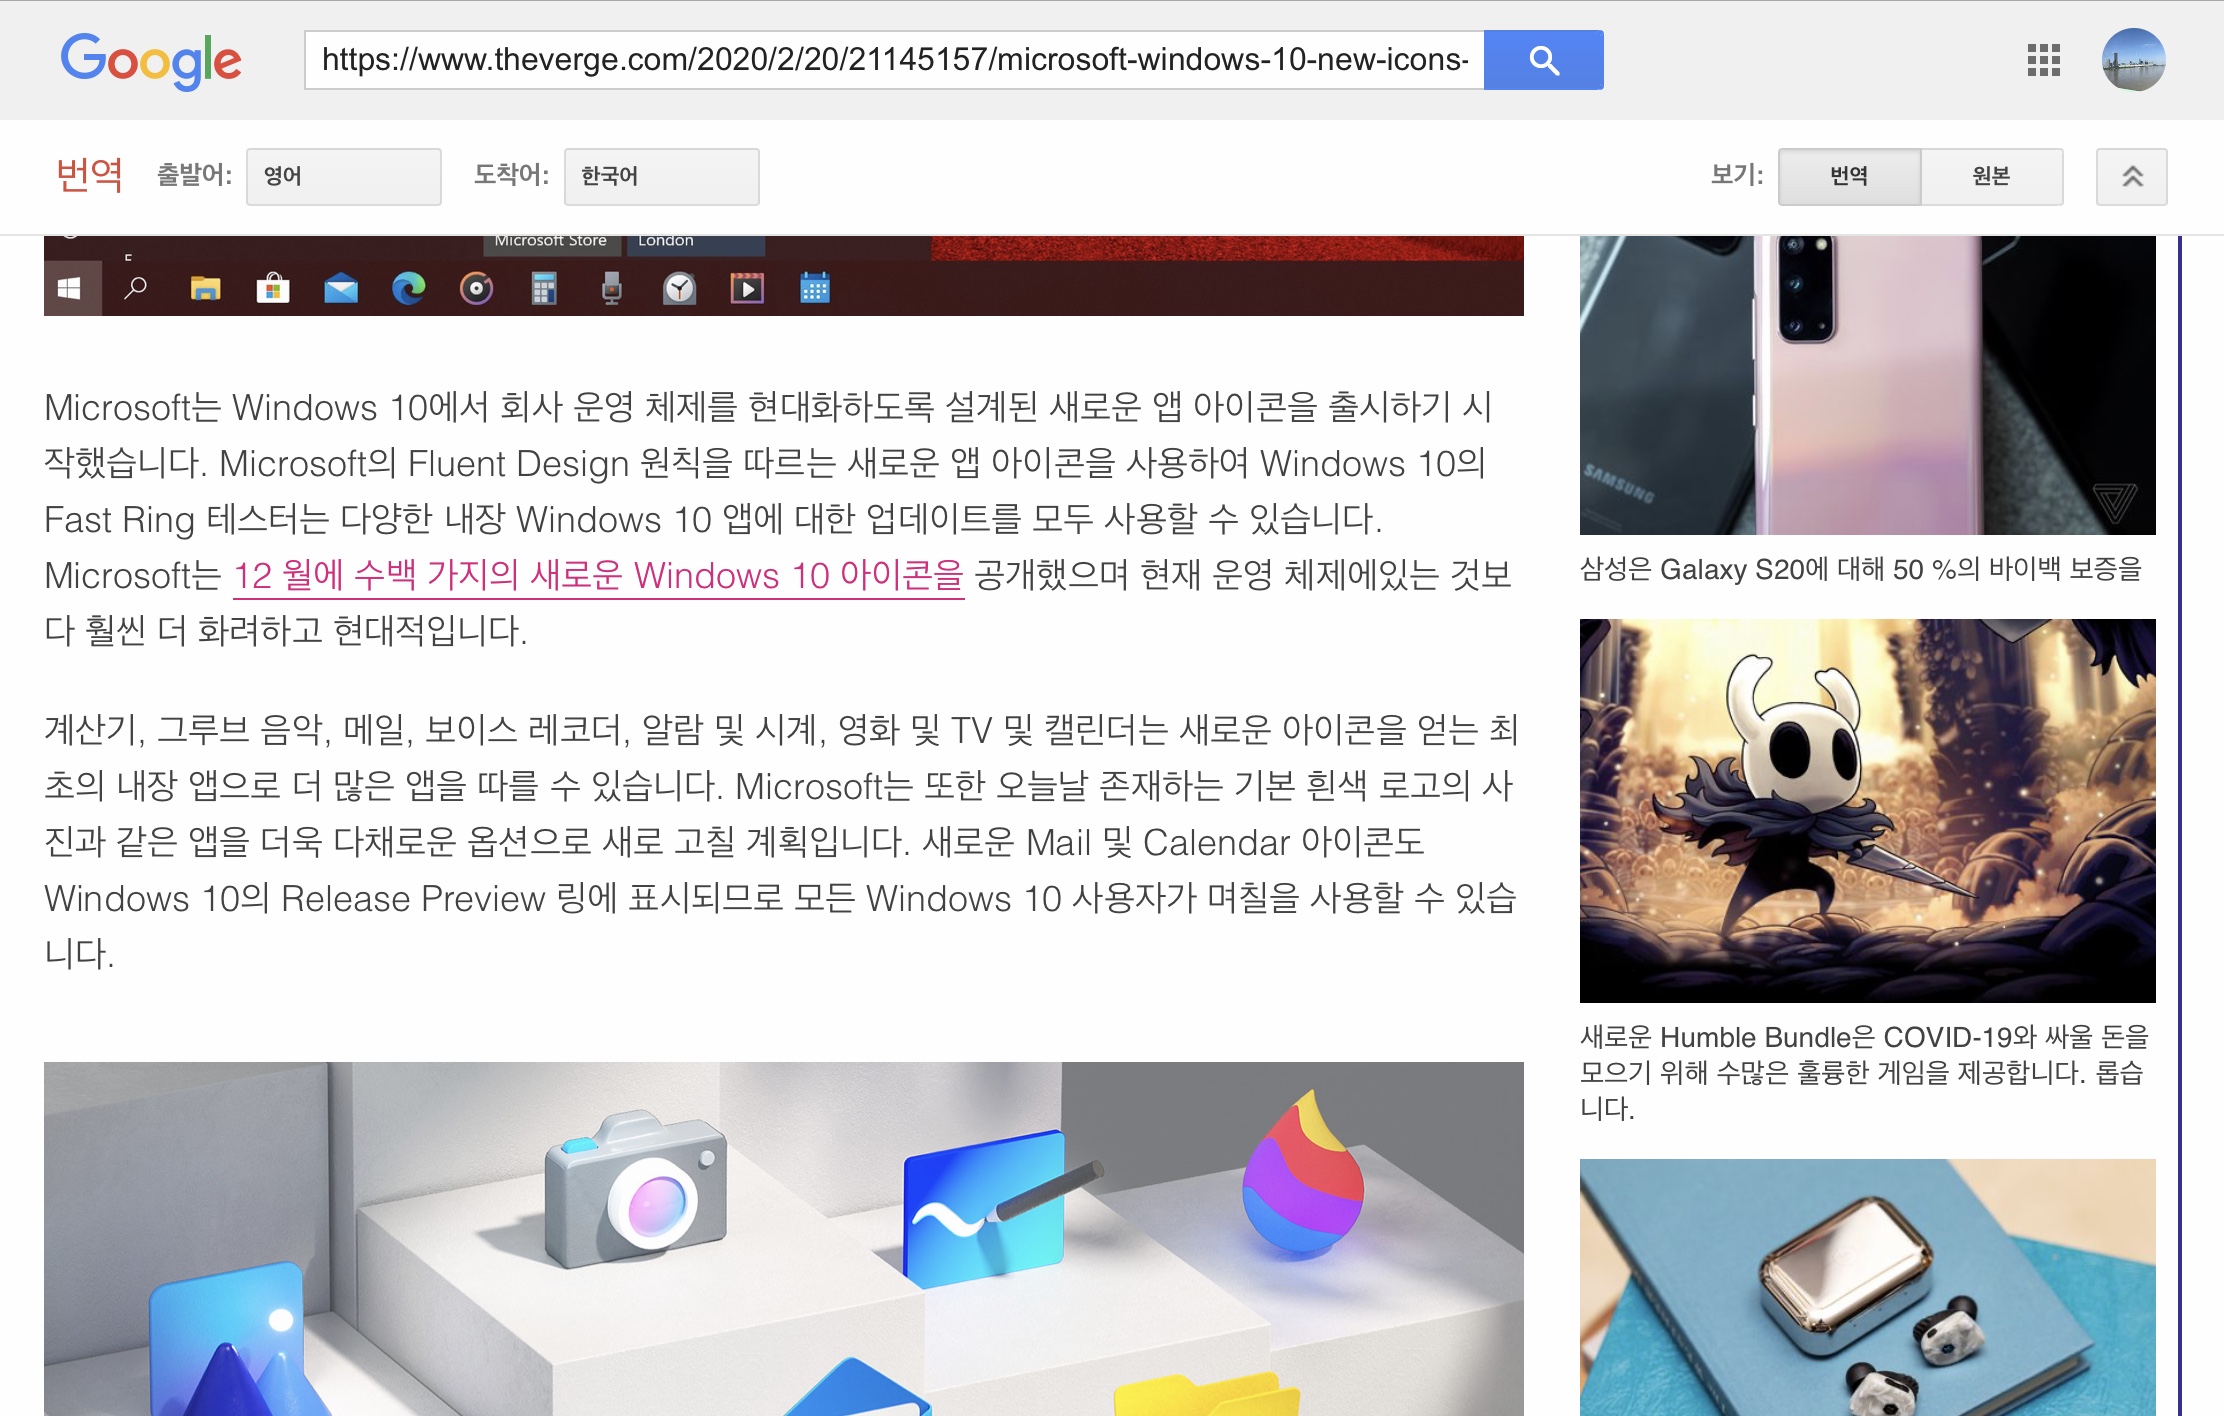Viewport: 2224px width, 1416px height.
Task: Click the London label in taskbar image
Action: pyautogui.click(x=666, y=241)
